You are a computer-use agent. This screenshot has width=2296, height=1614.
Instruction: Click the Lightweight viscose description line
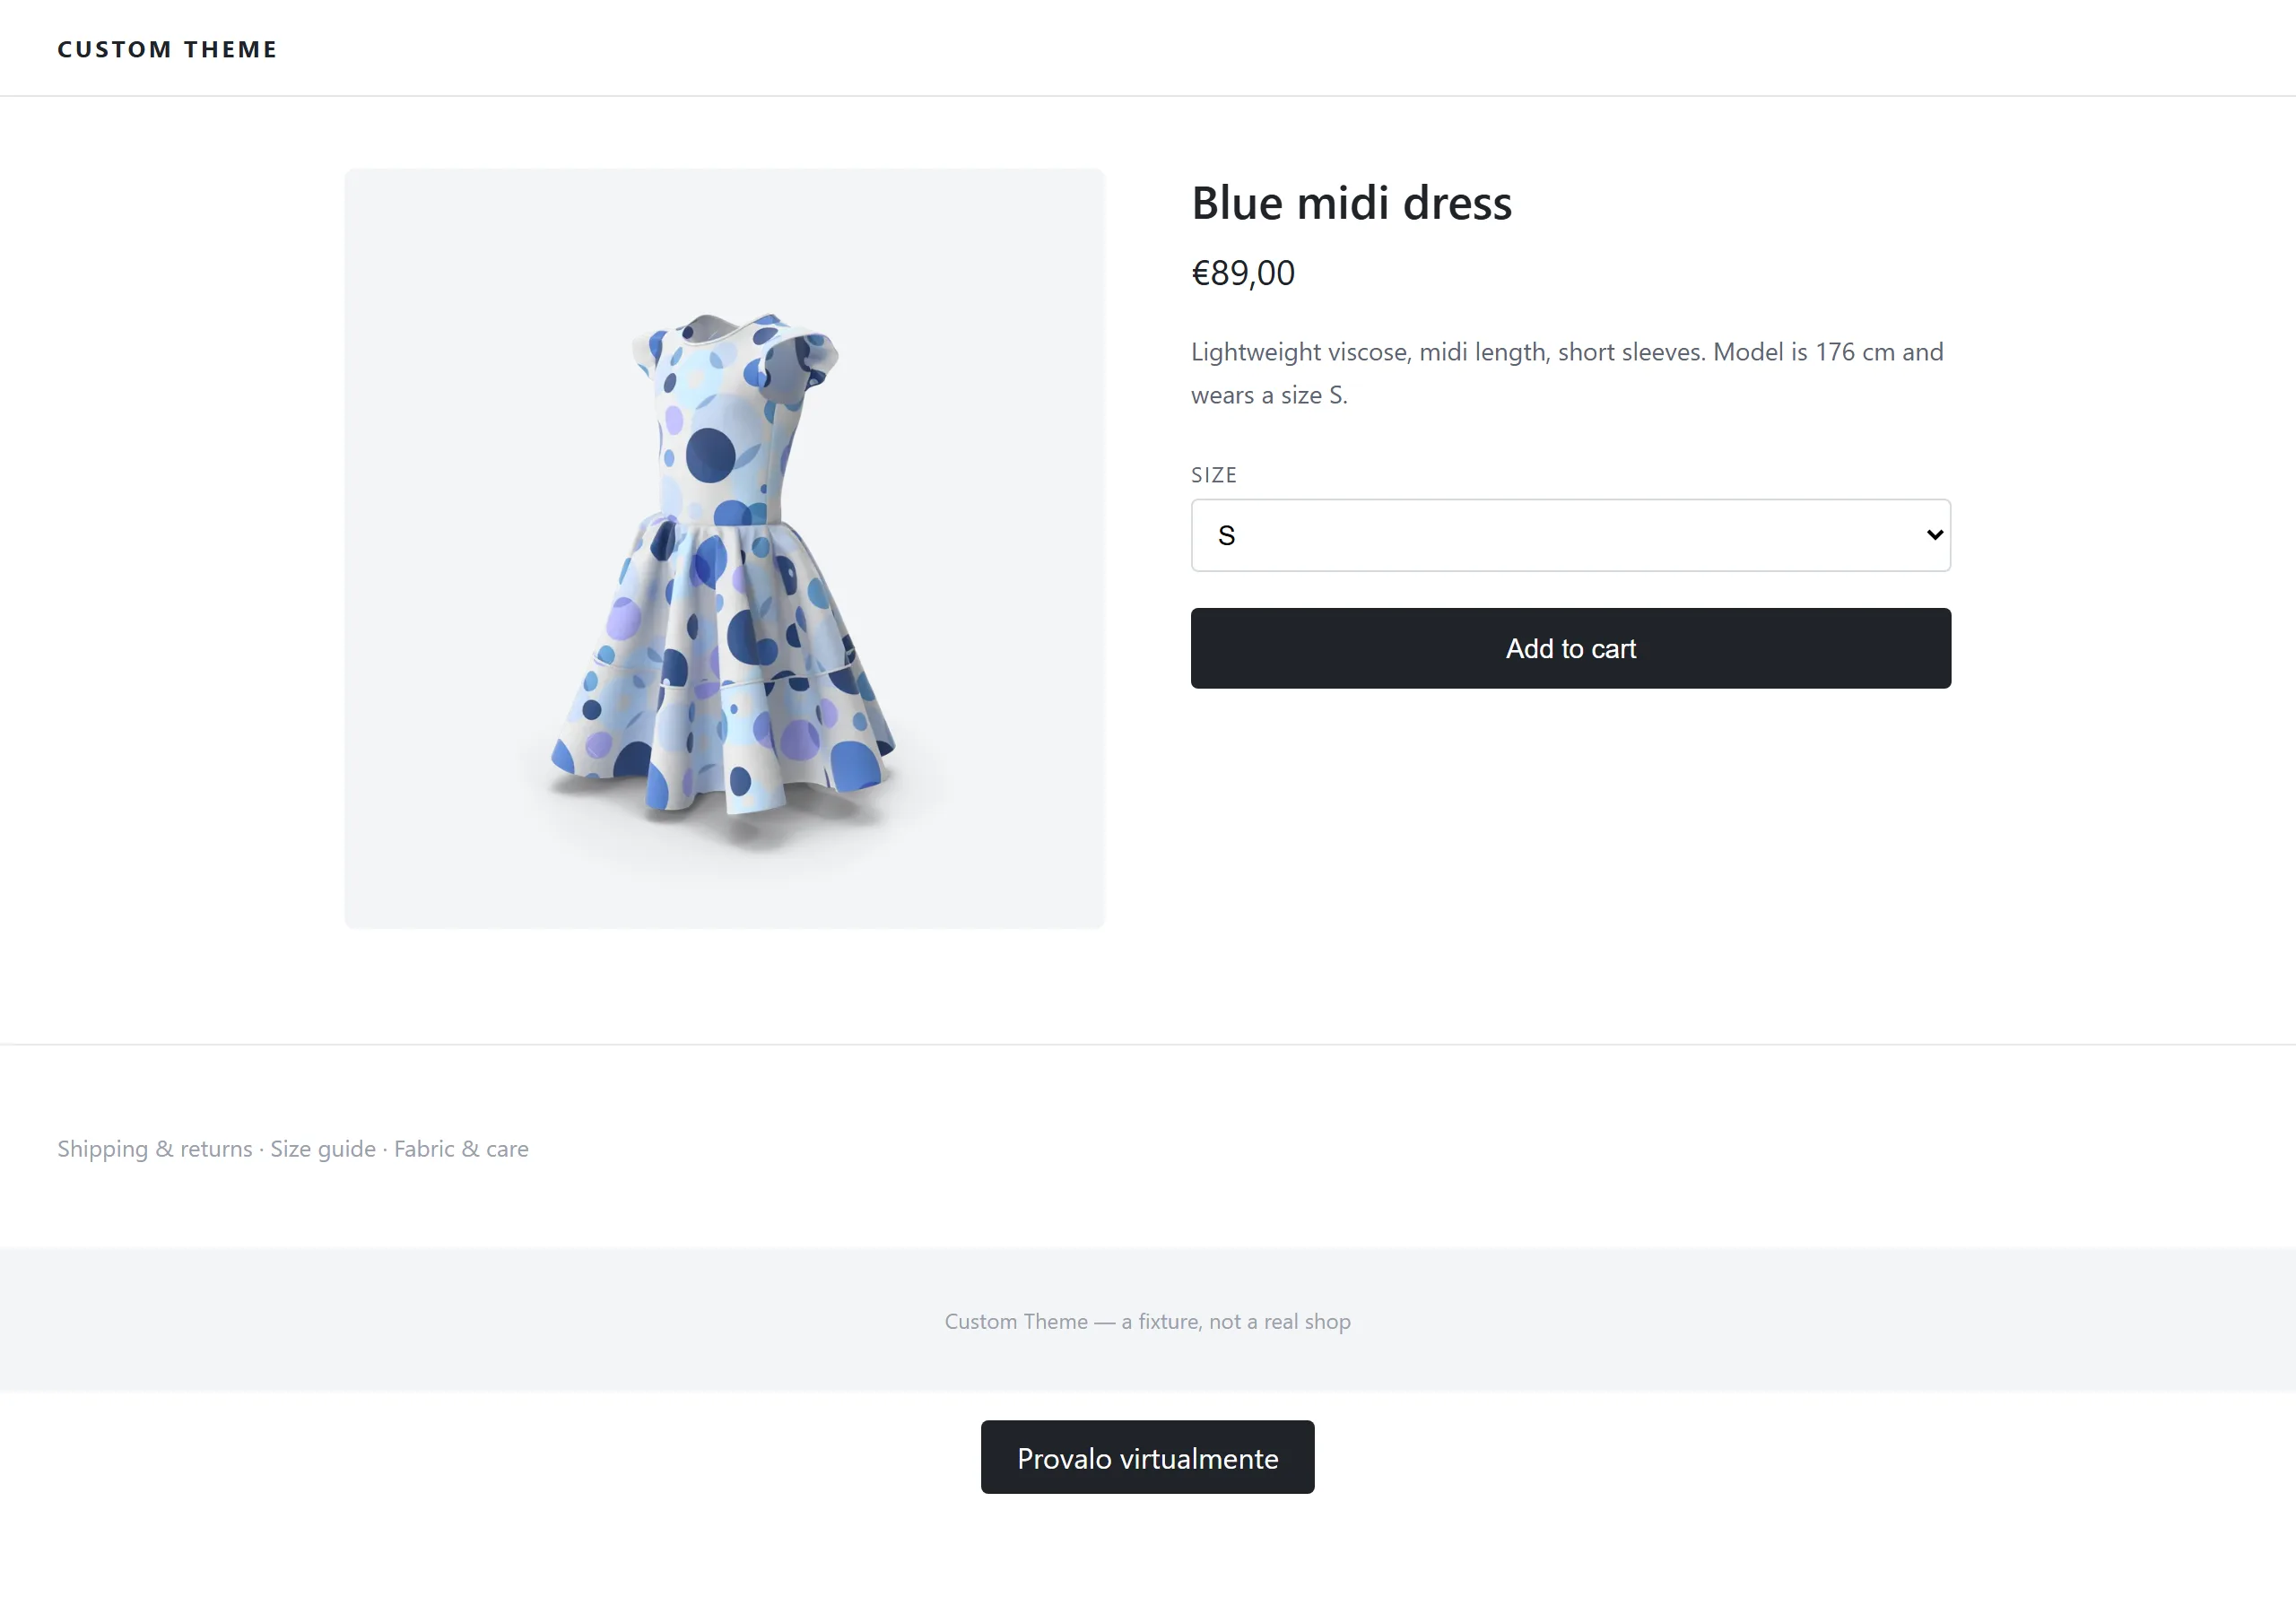pos(1567,352)
